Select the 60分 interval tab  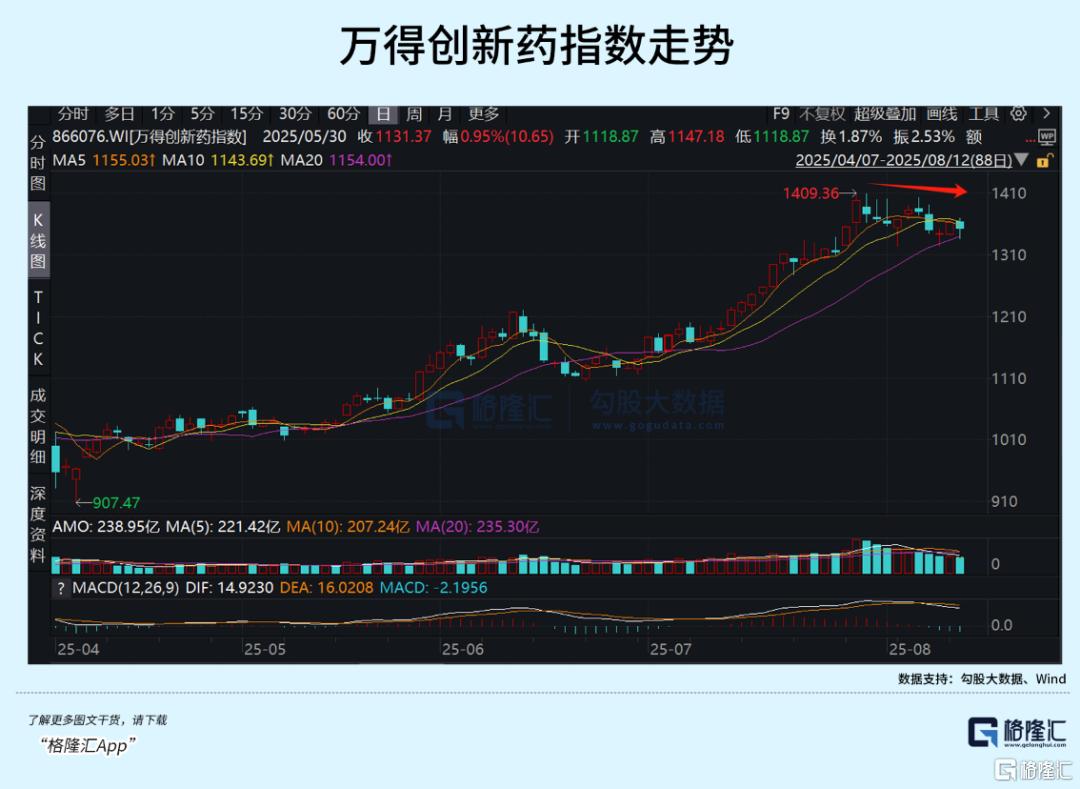click(x=343, y=114)
